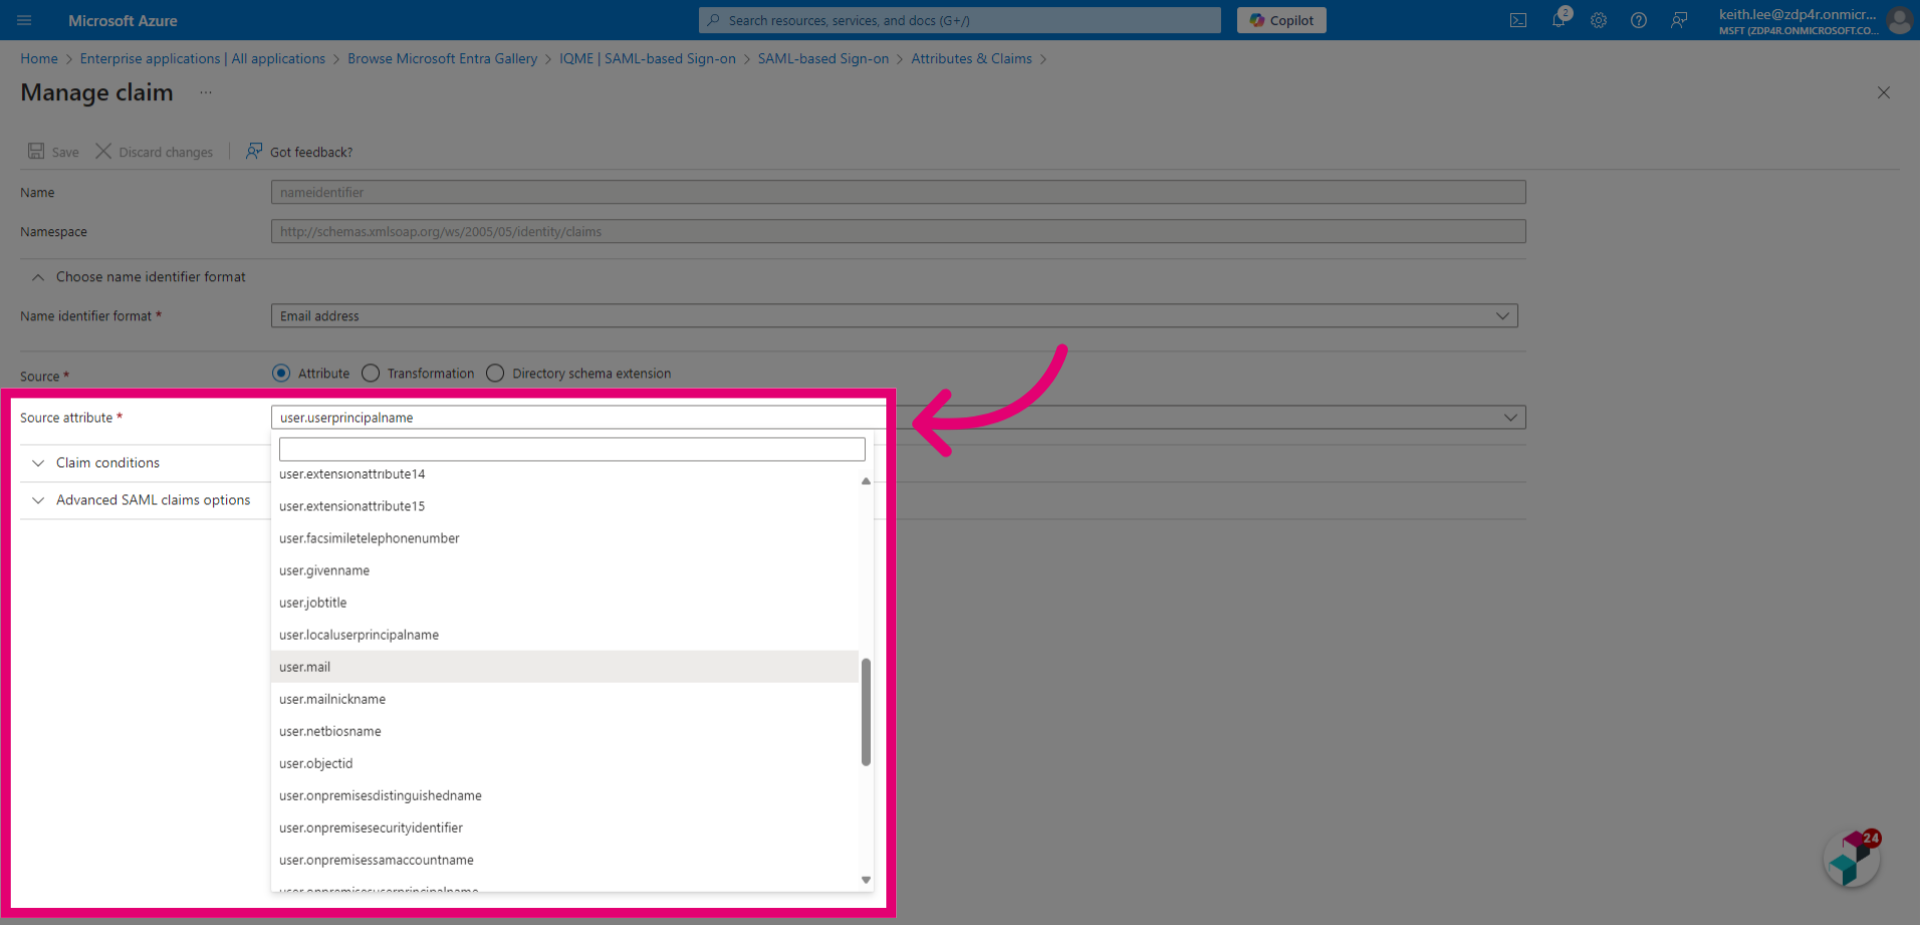Select the Attribute radio button
The height and width of the screenshot is (925, 1920).
281,373
